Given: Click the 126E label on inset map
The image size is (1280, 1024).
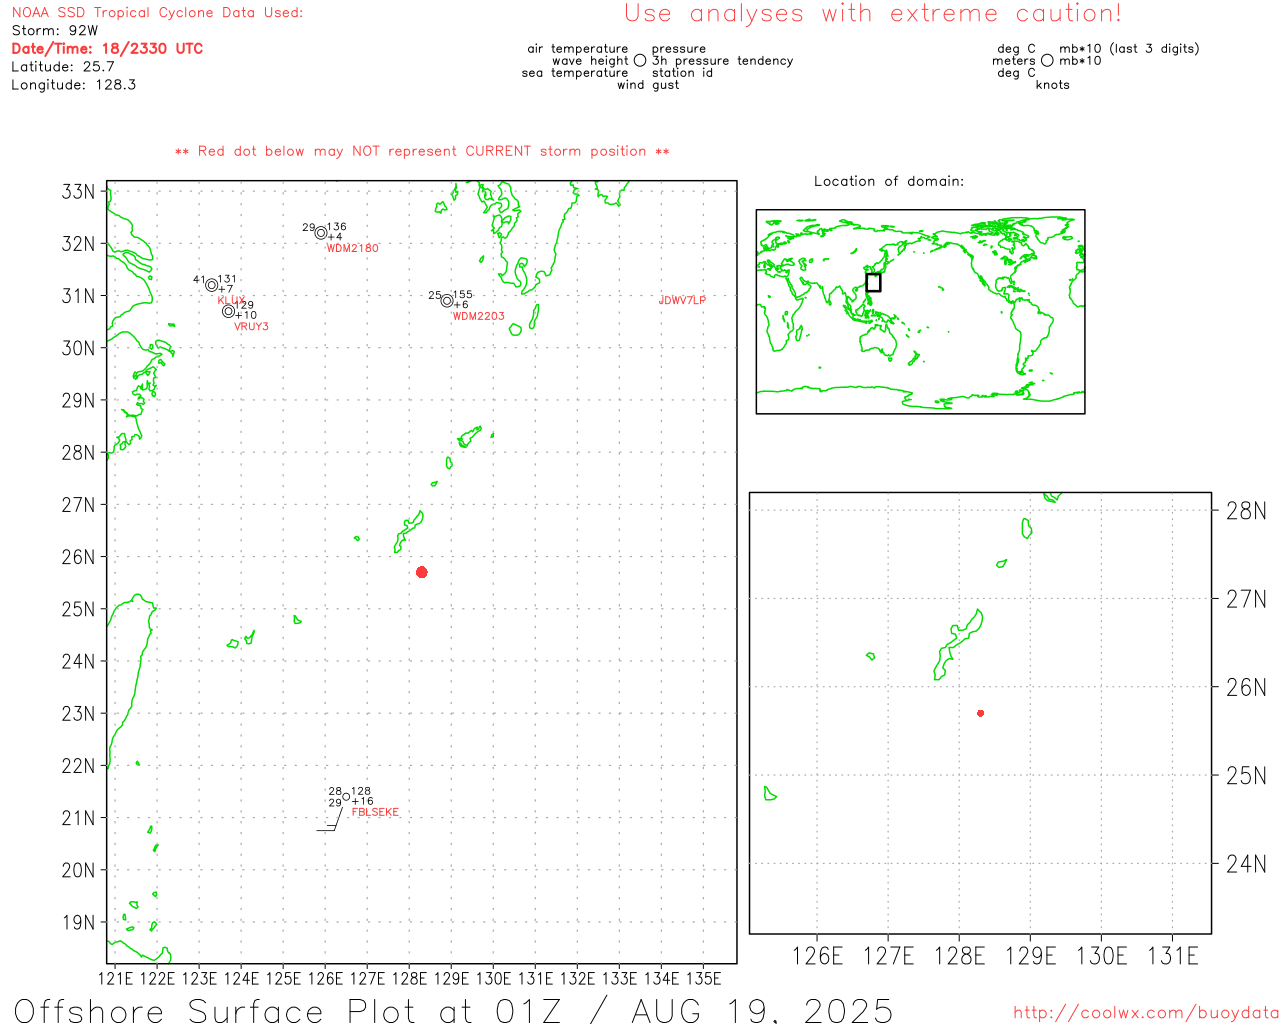Looking at the screenshot, I should coord(818,956).
